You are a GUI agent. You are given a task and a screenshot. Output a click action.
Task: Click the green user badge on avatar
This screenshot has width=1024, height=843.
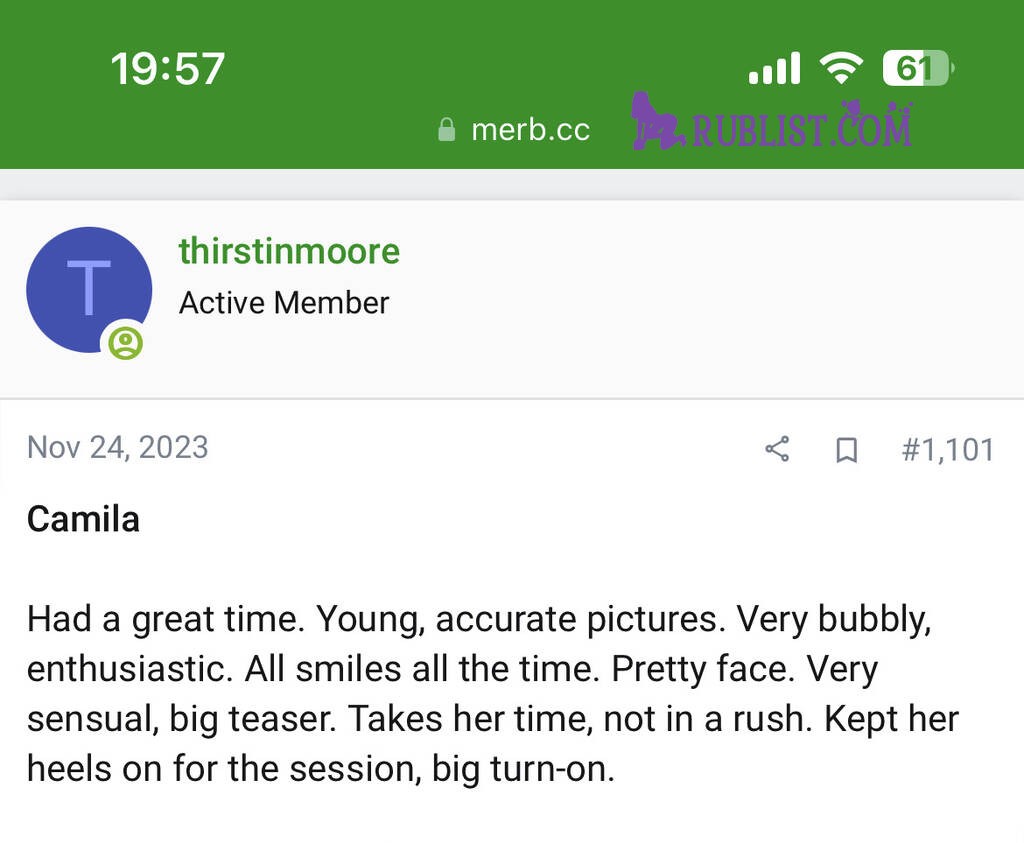click(126, 343)
